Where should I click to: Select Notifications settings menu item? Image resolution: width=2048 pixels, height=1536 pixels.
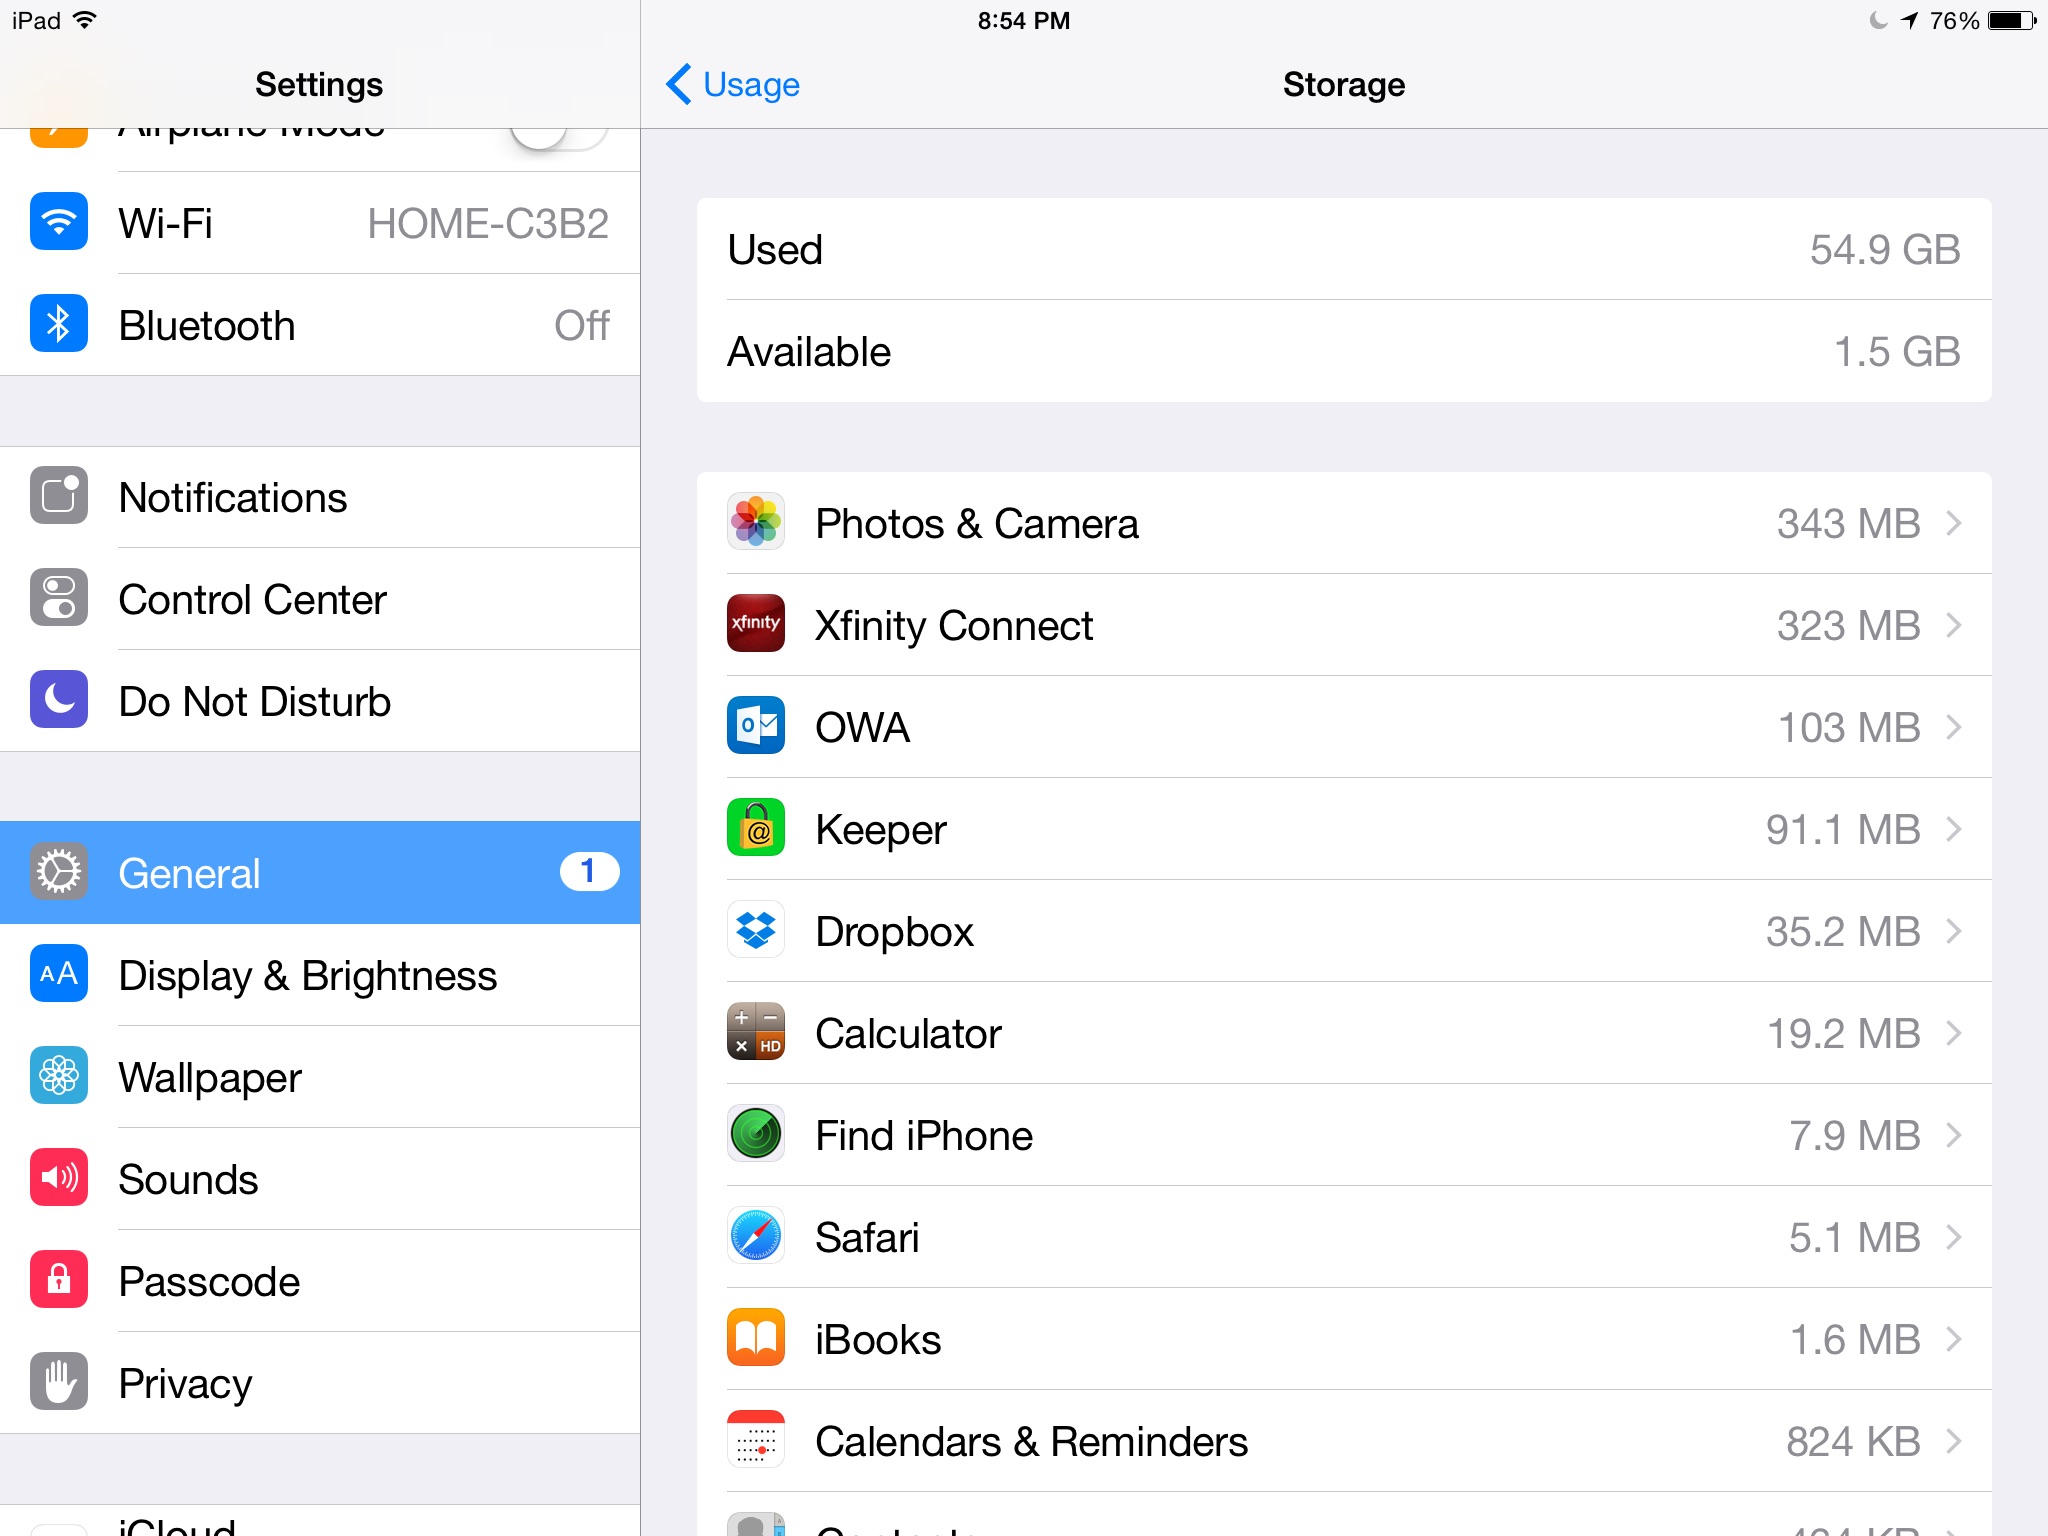point(319,499)
